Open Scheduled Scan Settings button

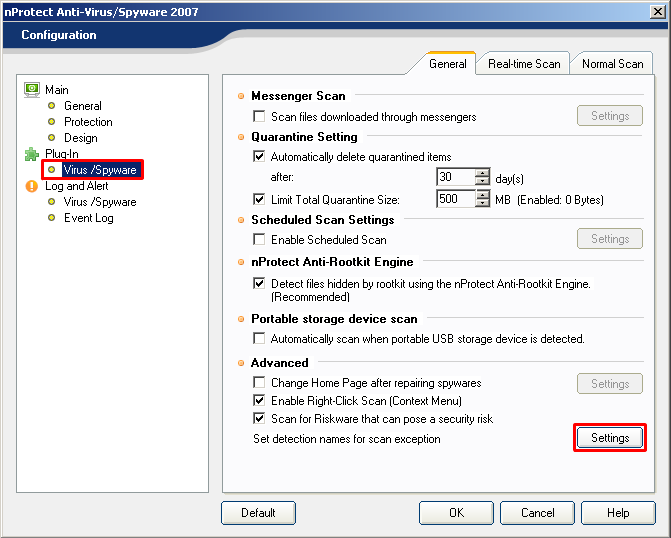point(610,239)
